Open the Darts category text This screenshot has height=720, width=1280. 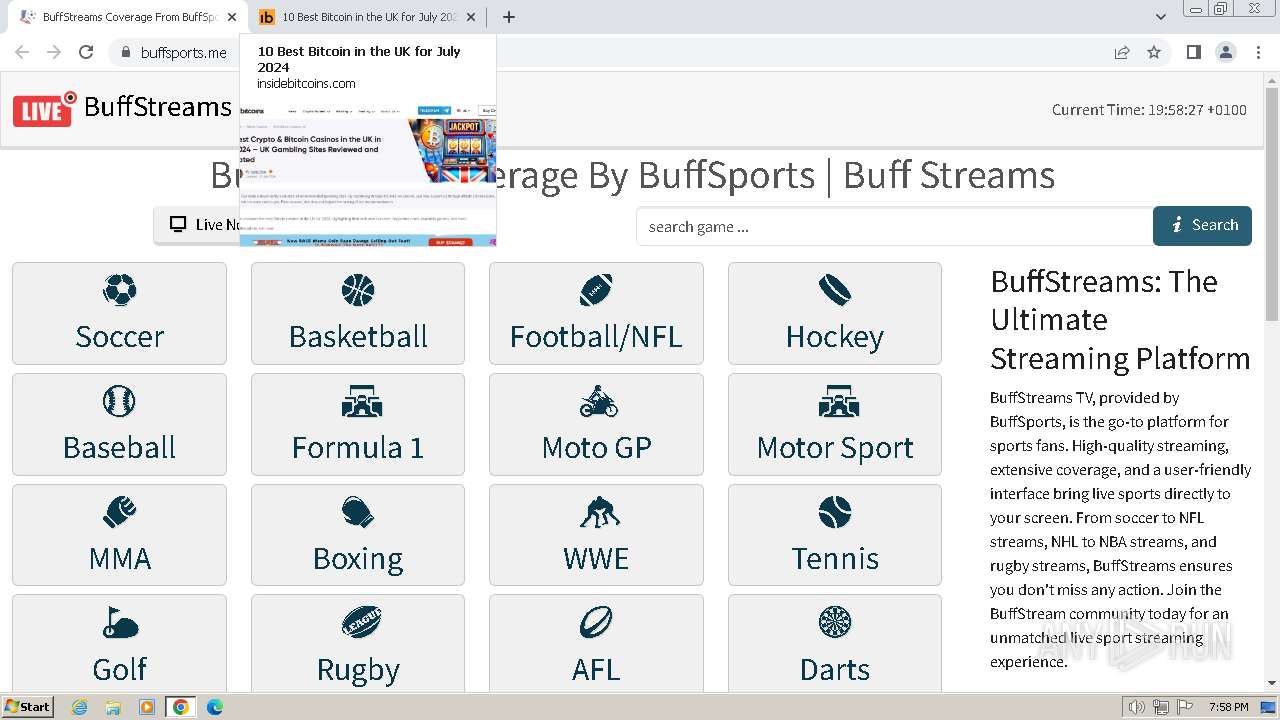coord(835,669)
